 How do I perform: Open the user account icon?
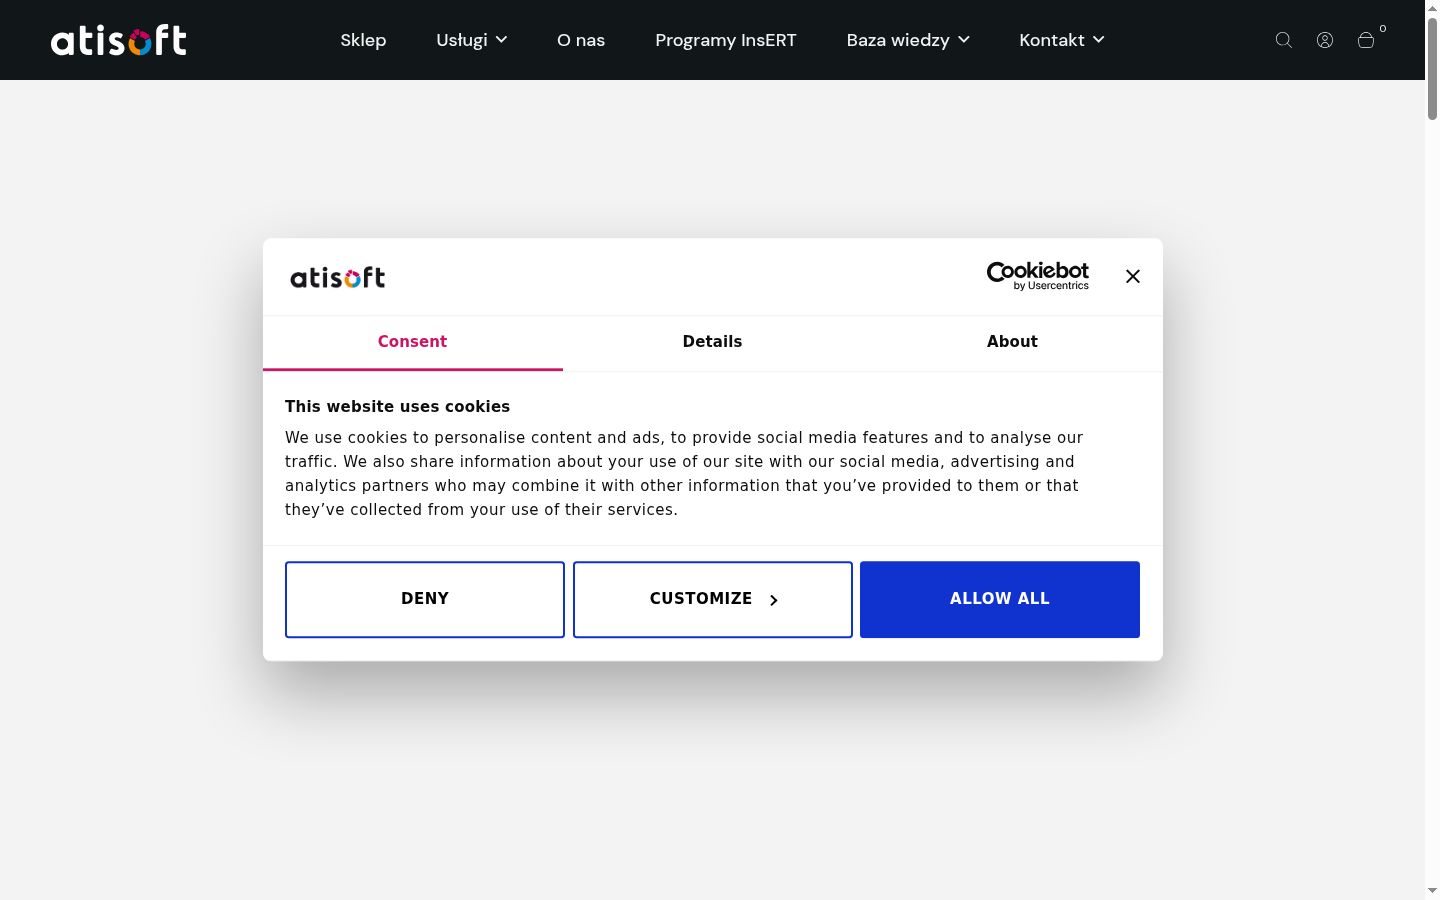pyautogui.click(x=1325, y=40)
